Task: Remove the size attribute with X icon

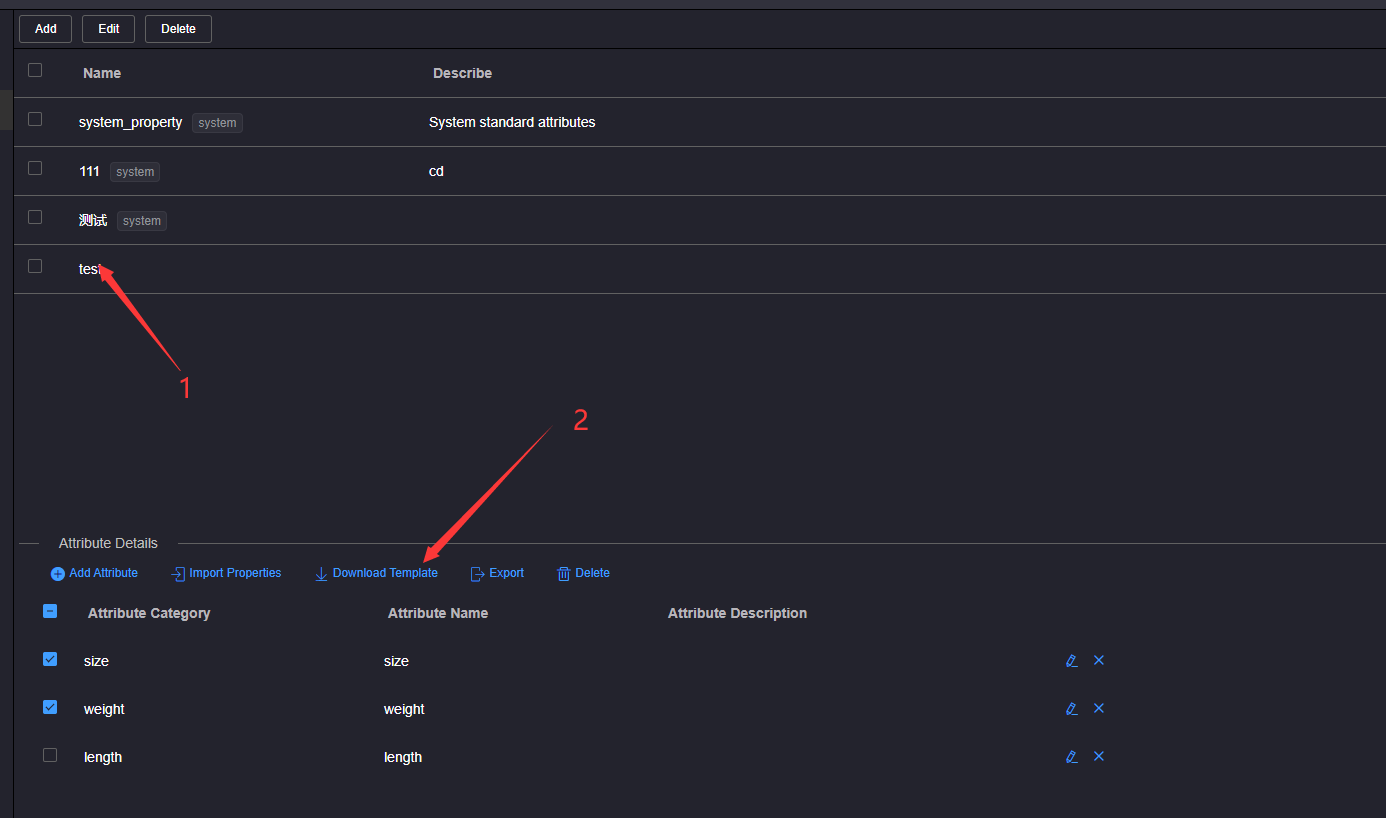Action: point(1099,661)
